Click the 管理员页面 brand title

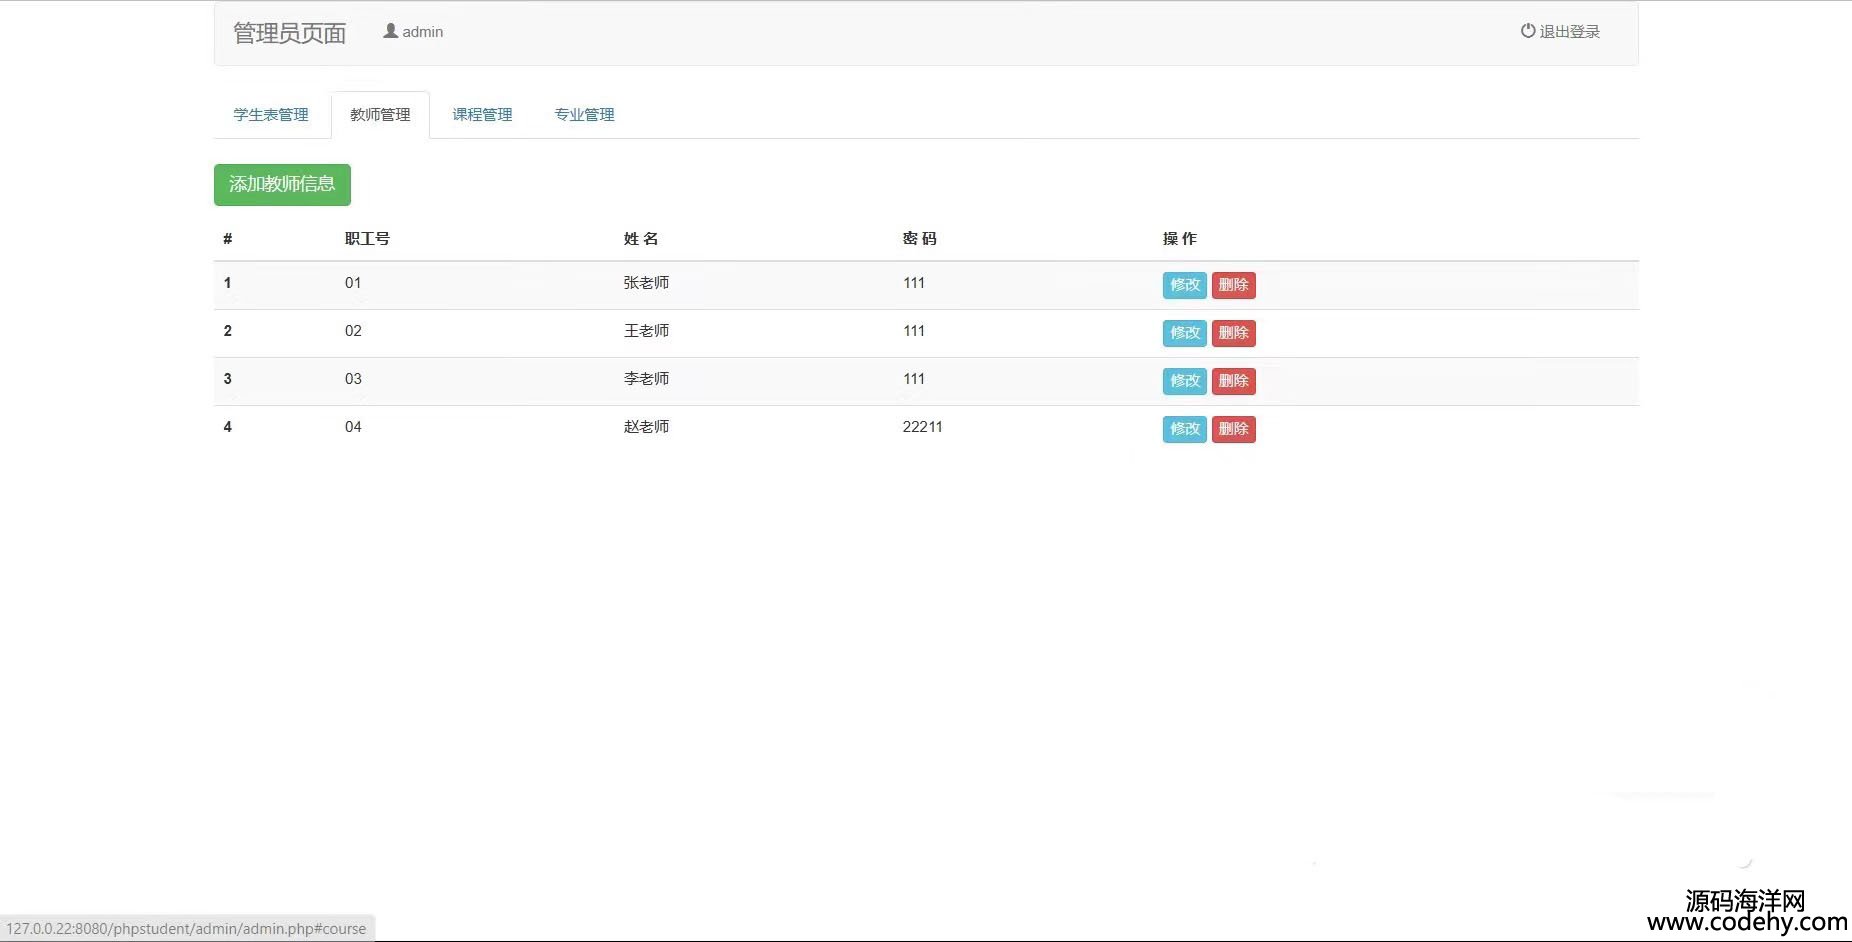[x=289, y=33]
